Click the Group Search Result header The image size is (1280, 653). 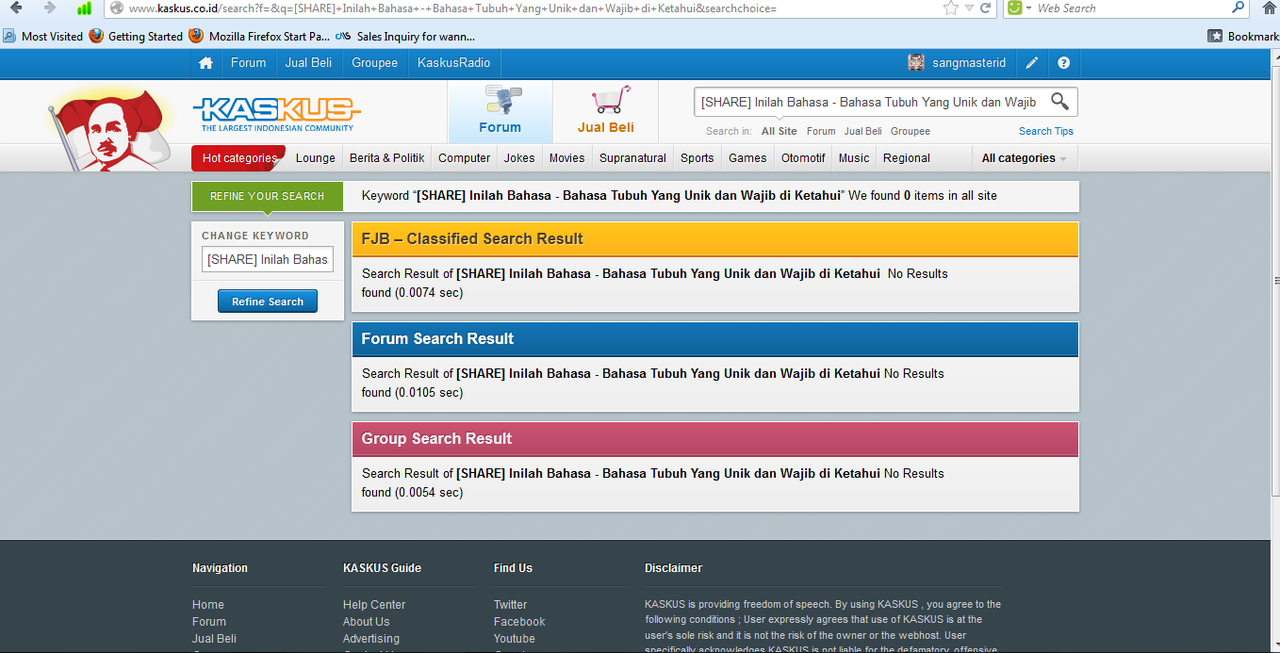click(715, 439)
